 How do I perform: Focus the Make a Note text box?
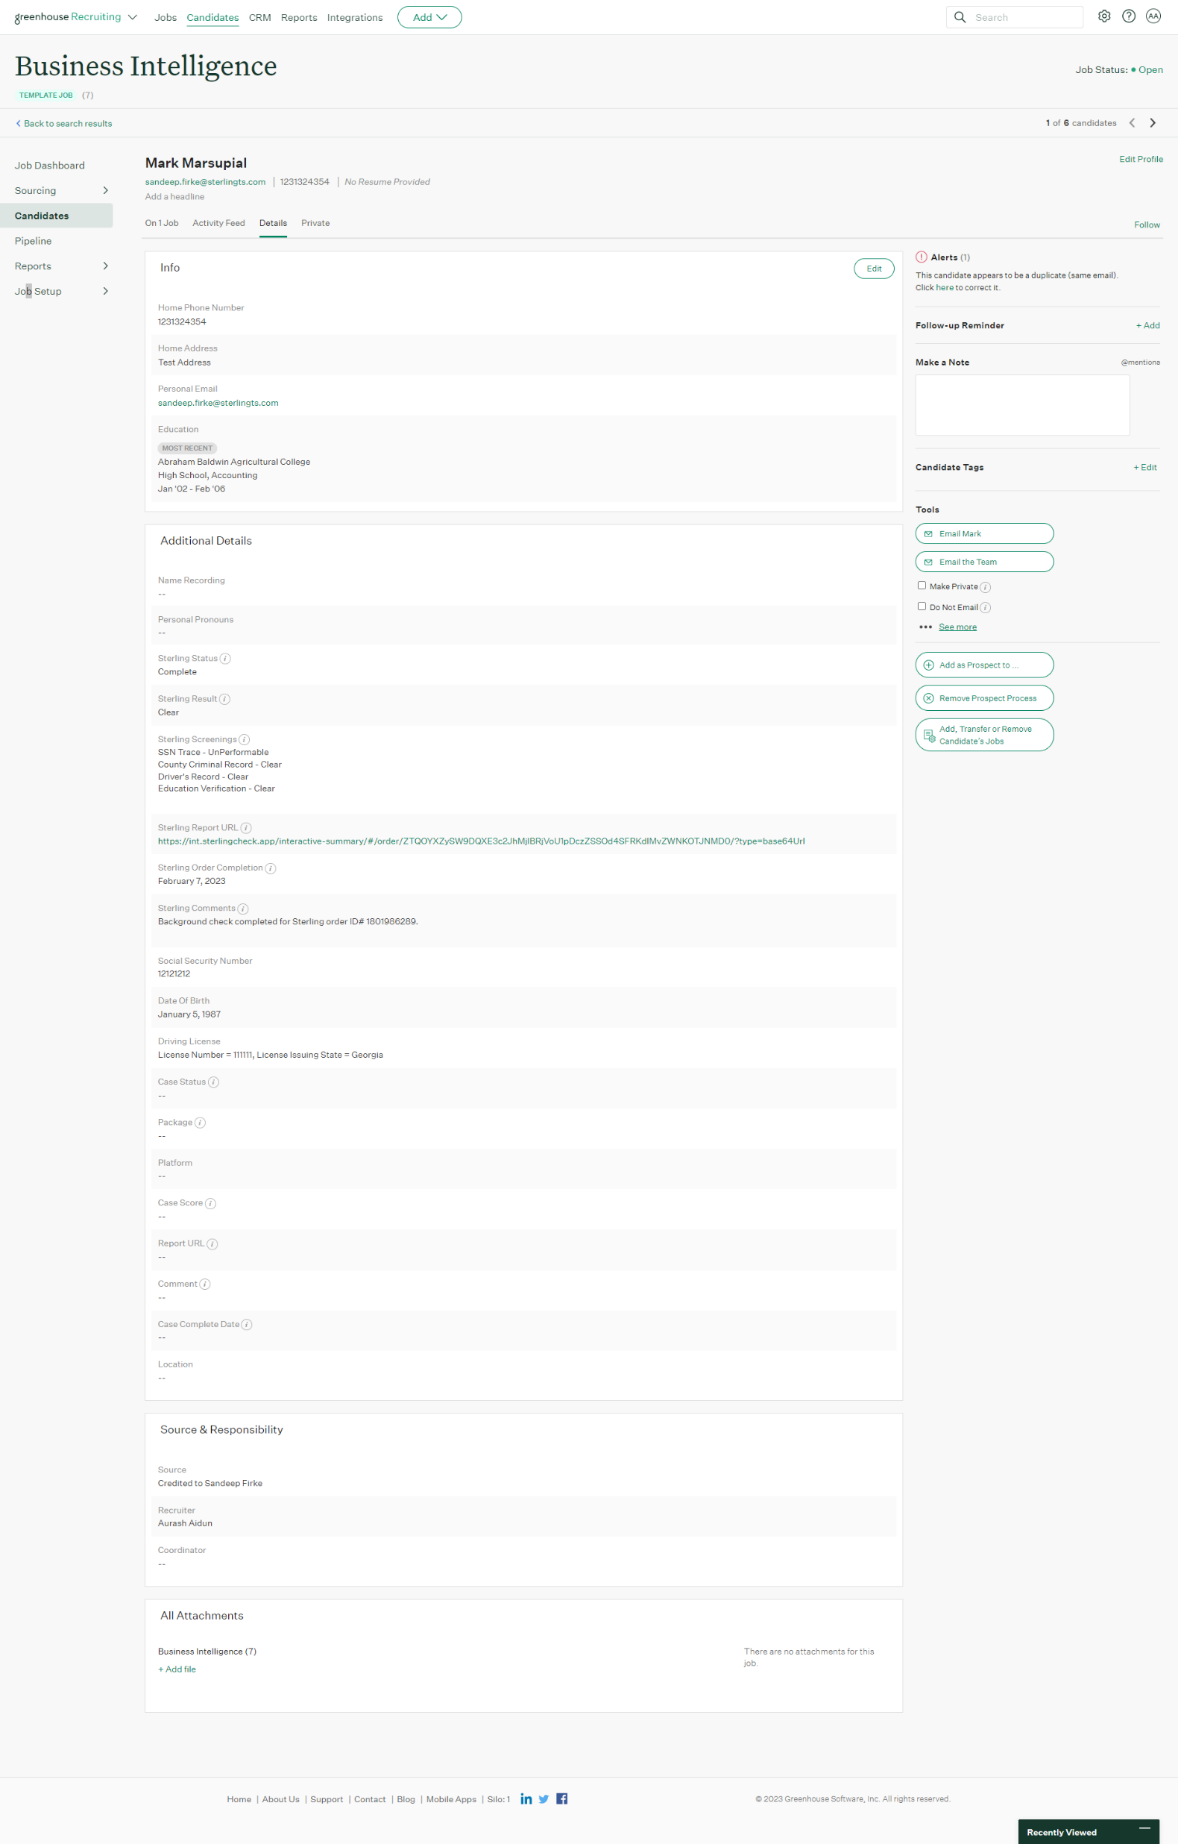click(x=1022, y=405)
